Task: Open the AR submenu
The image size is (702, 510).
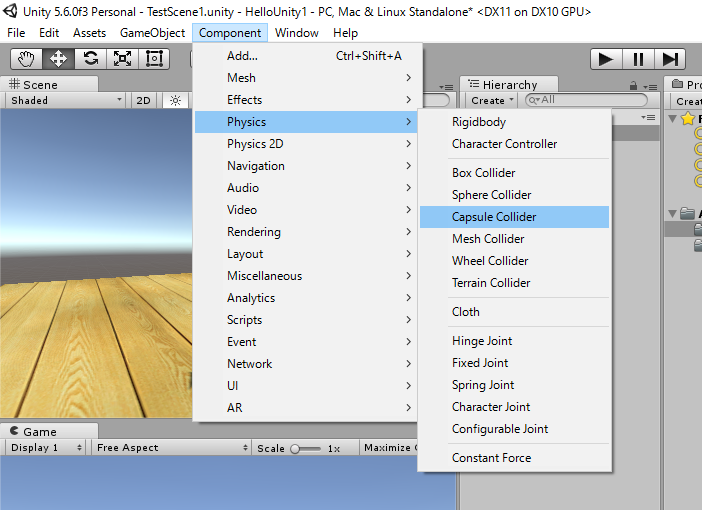Action: tap(306, 407)
